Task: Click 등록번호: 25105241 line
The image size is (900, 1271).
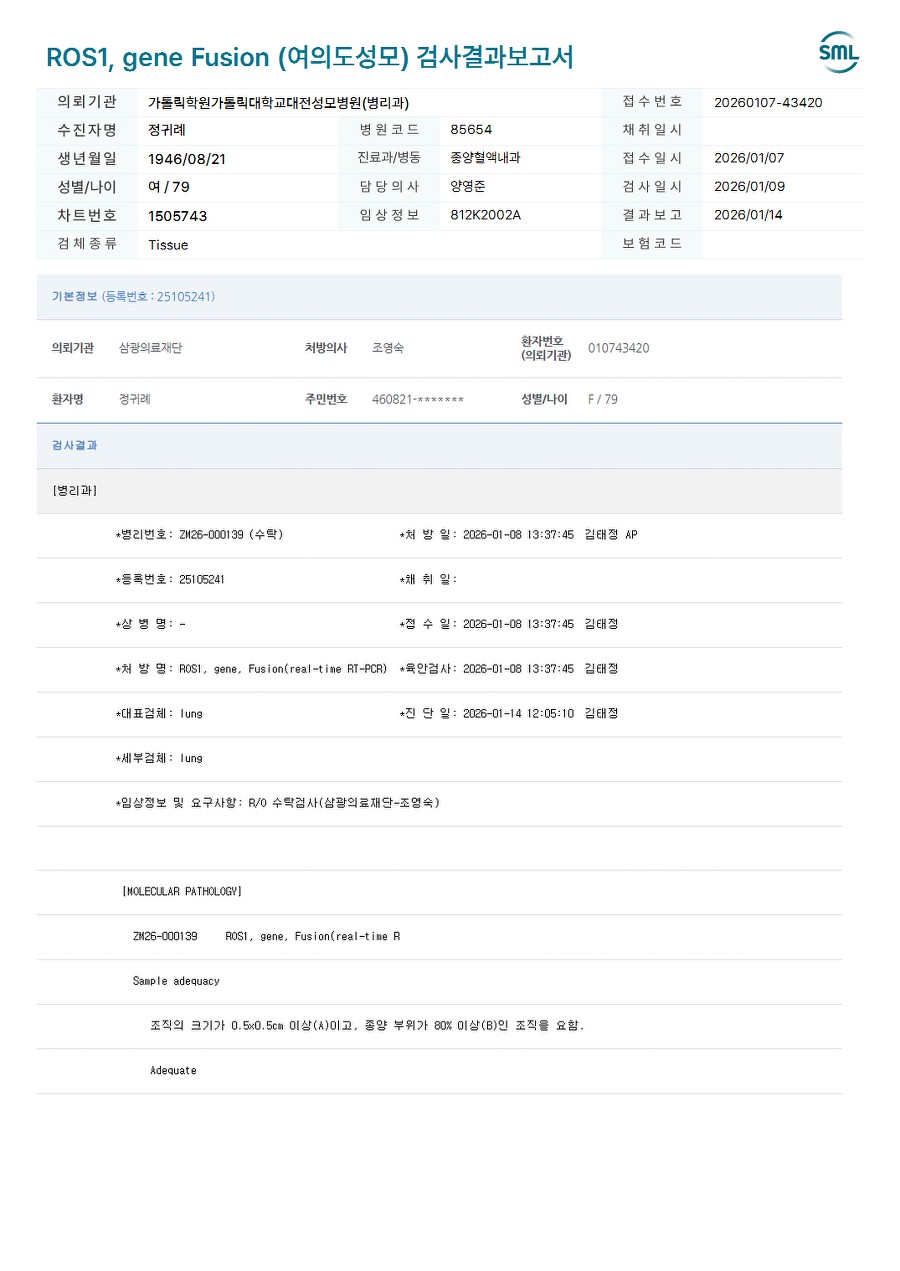Action: pos(170,580)
